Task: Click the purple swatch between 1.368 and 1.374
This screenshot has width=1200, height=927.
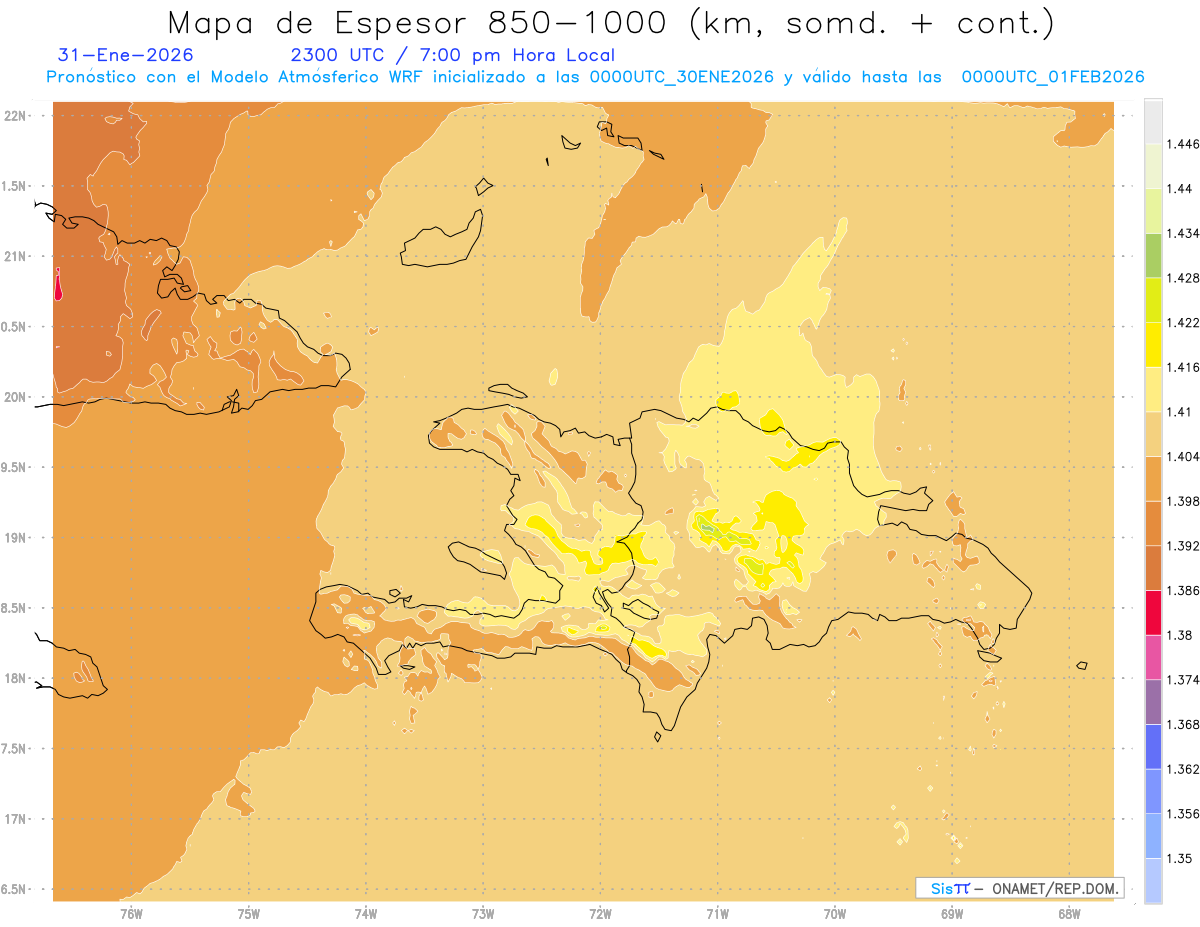Action: coord(1153,701)
